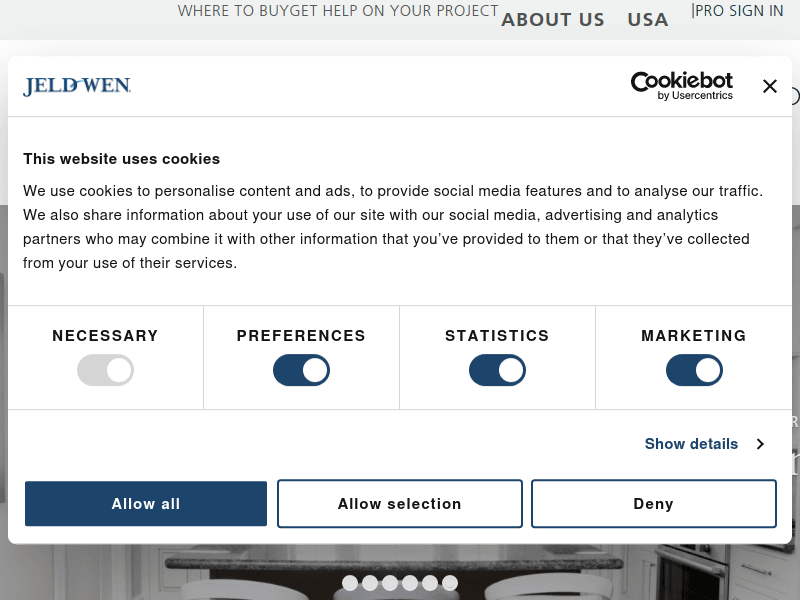The height and width of the screenshot is (600, 800).
Task: Select the second carousel slide dot
Action: pos(370,583)
